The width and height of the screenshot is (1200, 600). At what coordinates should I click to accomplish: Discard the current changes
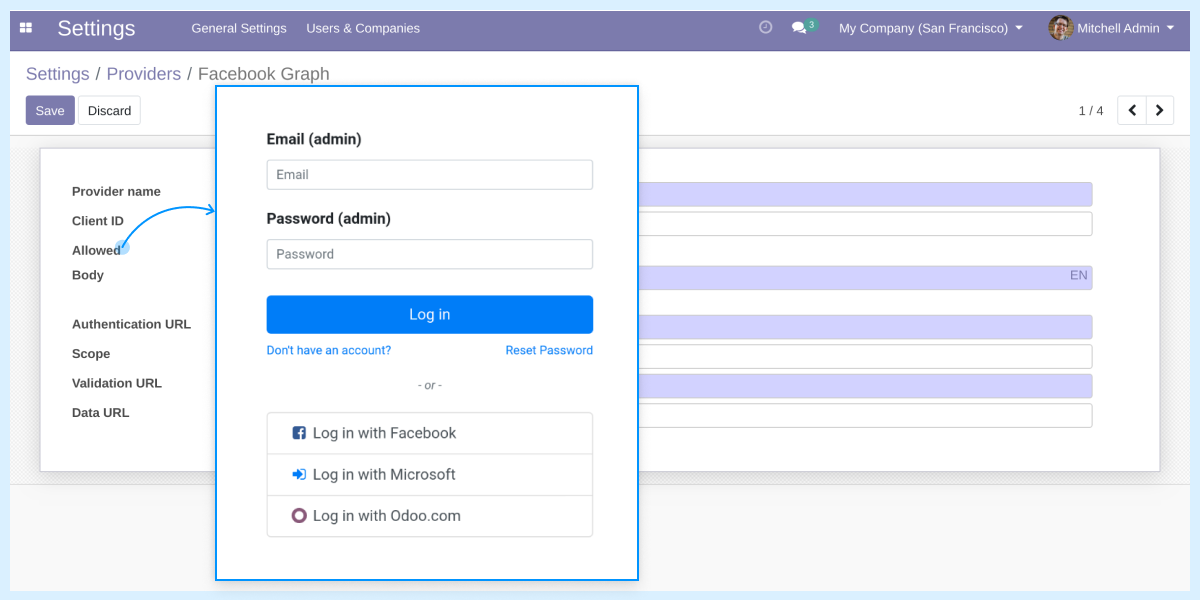(109, 110)
